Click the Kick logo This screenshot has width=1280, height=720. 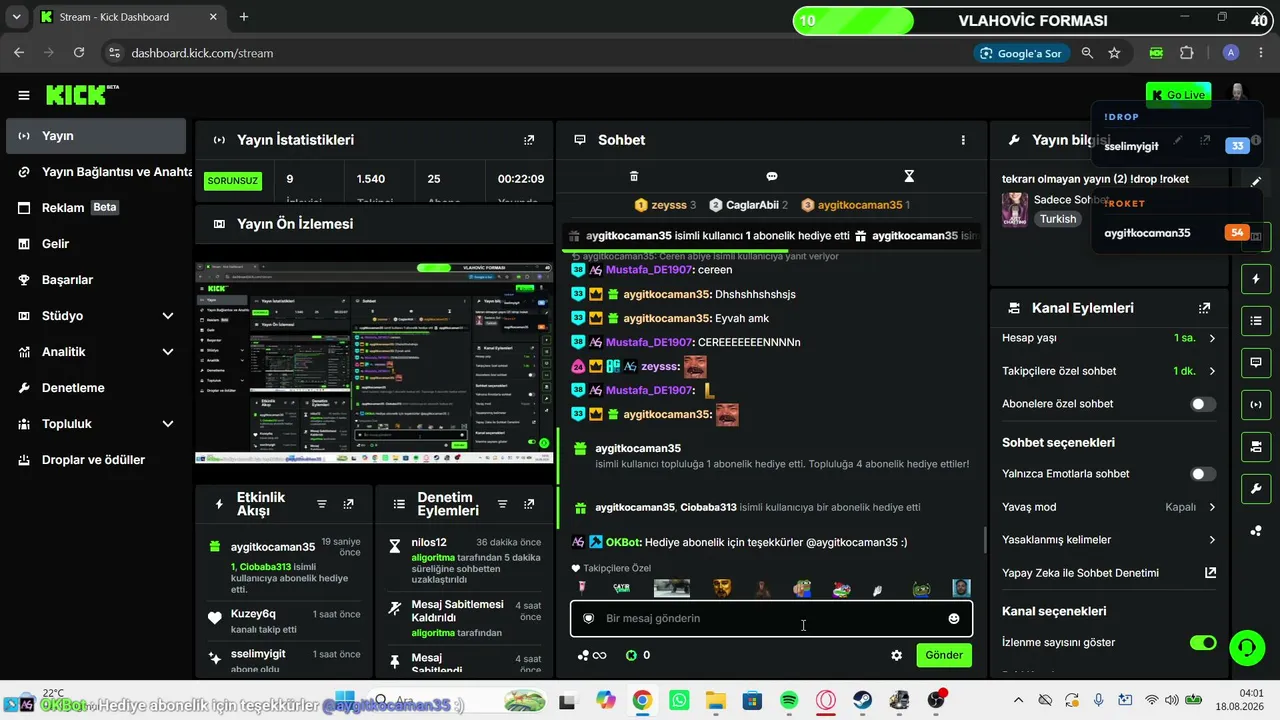pos(81,95)
